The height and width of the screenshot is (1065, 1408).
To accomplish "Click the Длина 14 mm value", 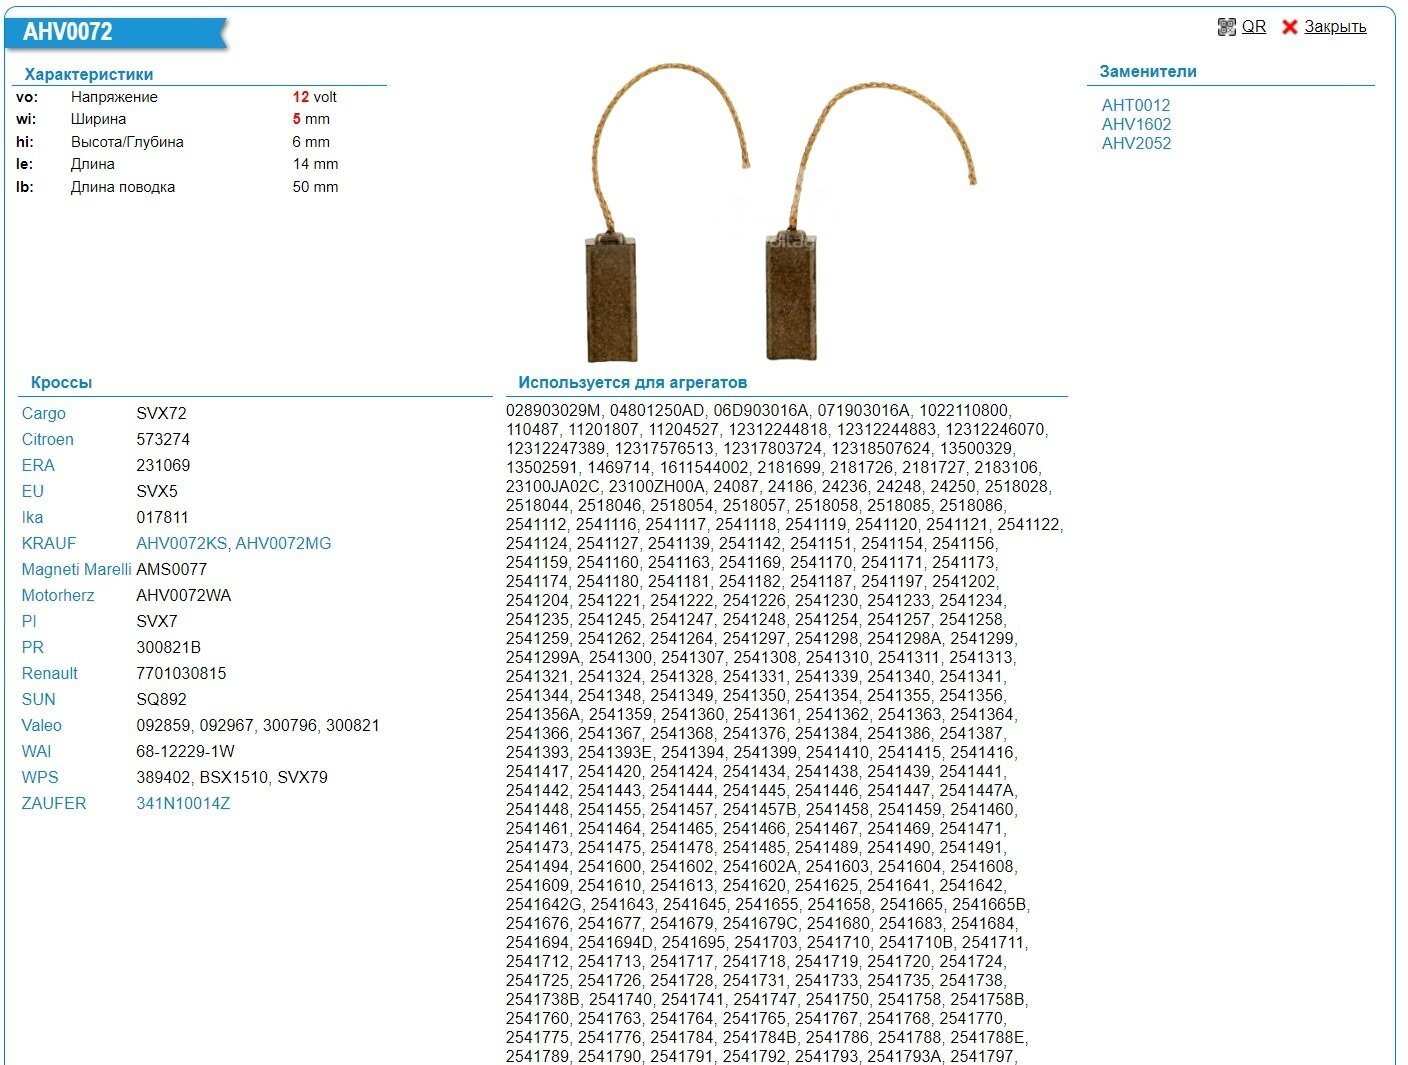I will (315, 164).
